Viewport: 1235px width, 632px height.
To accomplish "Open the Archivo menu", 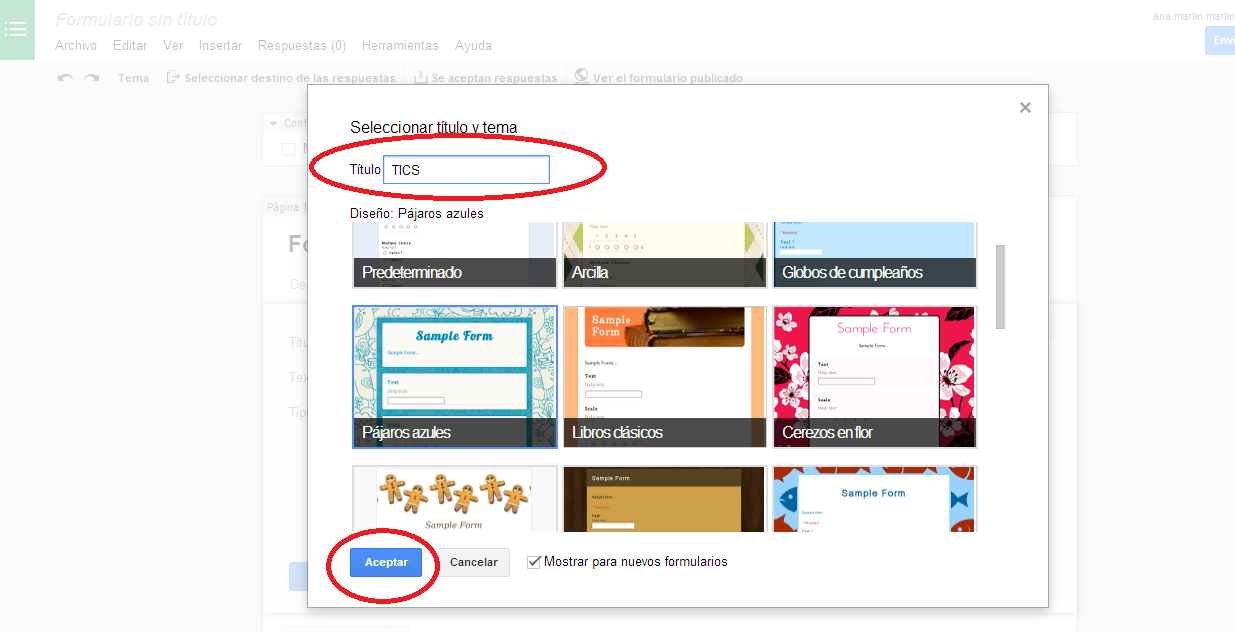I will point(76,46).
